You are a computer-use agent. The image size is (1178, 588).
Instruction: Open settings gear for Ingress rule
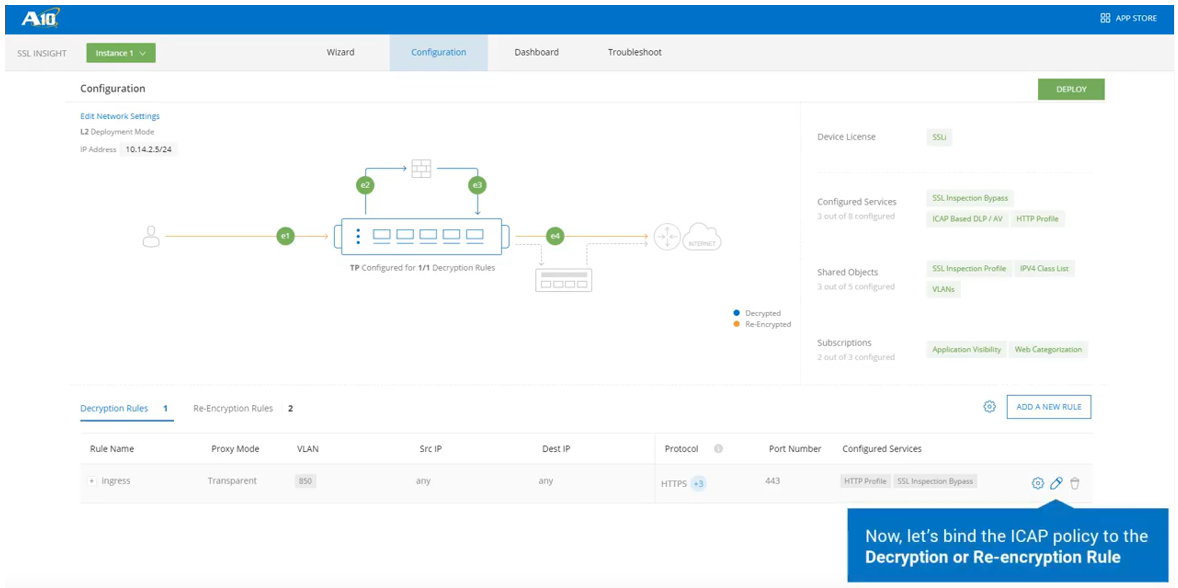(x=1038, y=483)
